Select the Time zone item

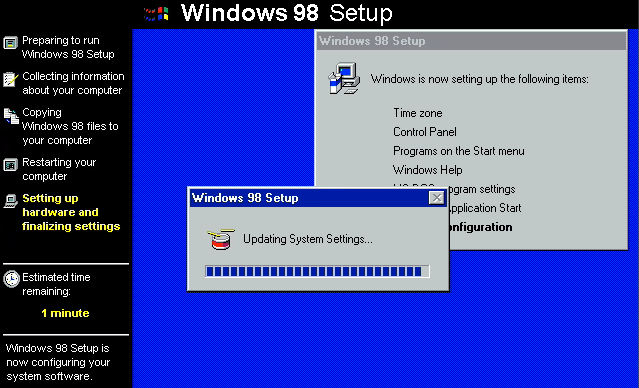418,113
